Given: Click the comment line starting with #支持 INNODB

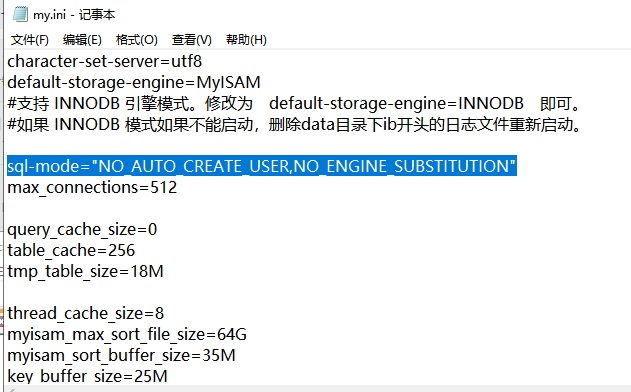Looking at the screenshot, I should [x=294, y=103].
